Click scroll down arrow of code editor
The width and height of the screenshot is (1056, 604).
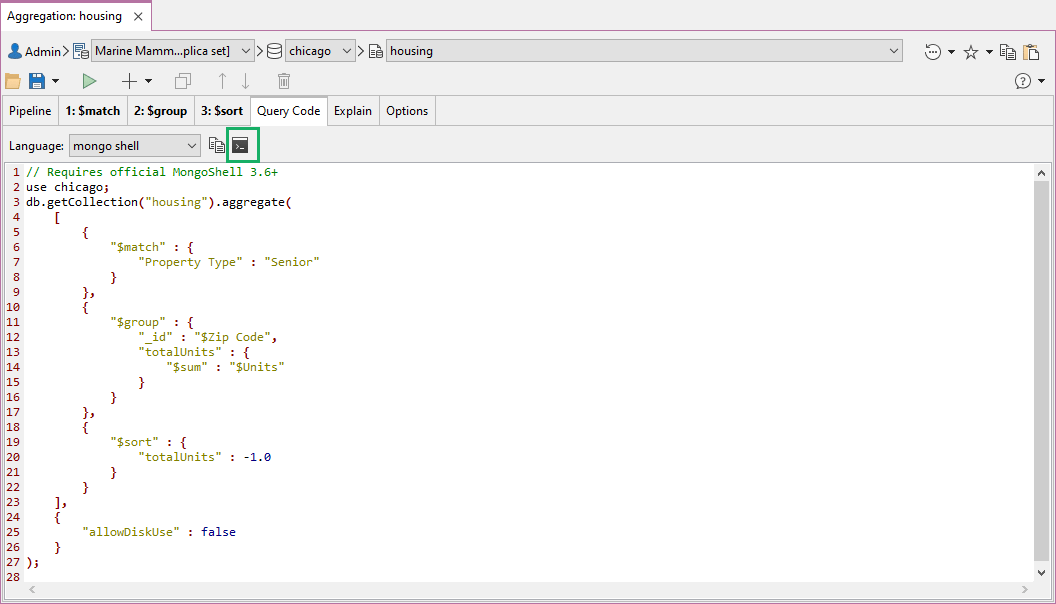coord(1041,573)
